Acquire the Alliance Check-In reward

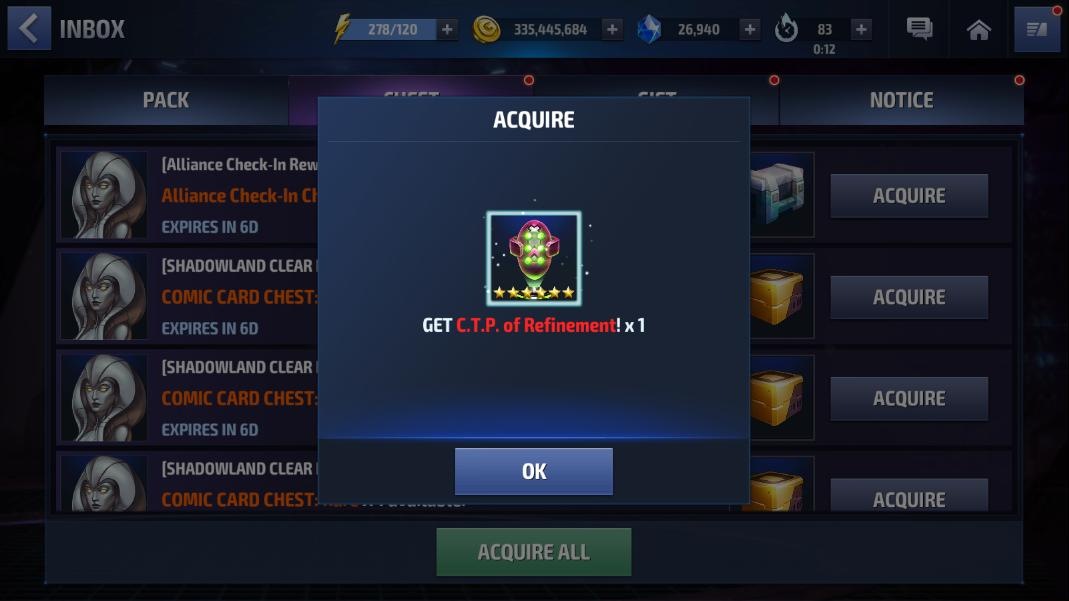(909, 196)
